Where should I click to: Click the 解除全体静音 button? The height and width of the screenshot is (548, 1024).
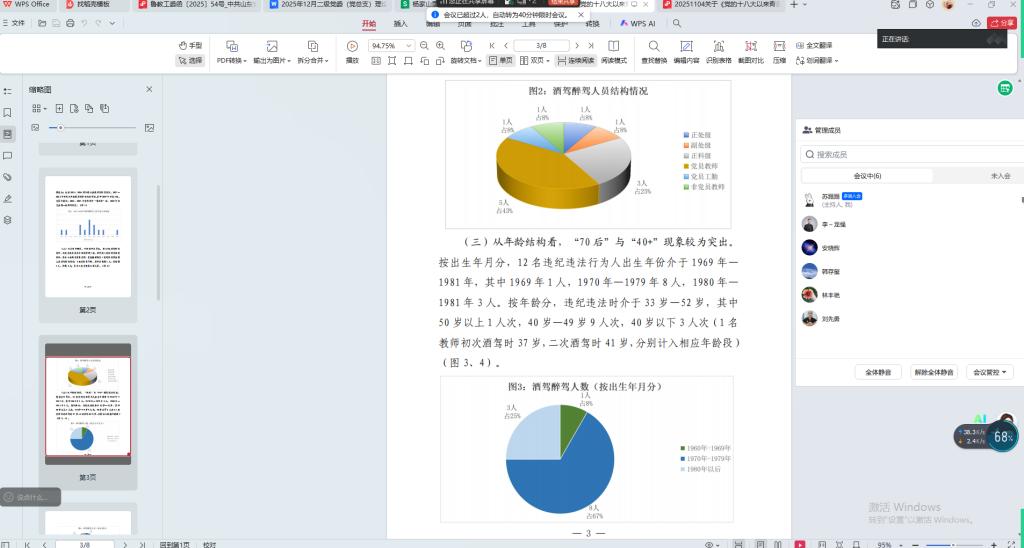[x=934, y=372]
